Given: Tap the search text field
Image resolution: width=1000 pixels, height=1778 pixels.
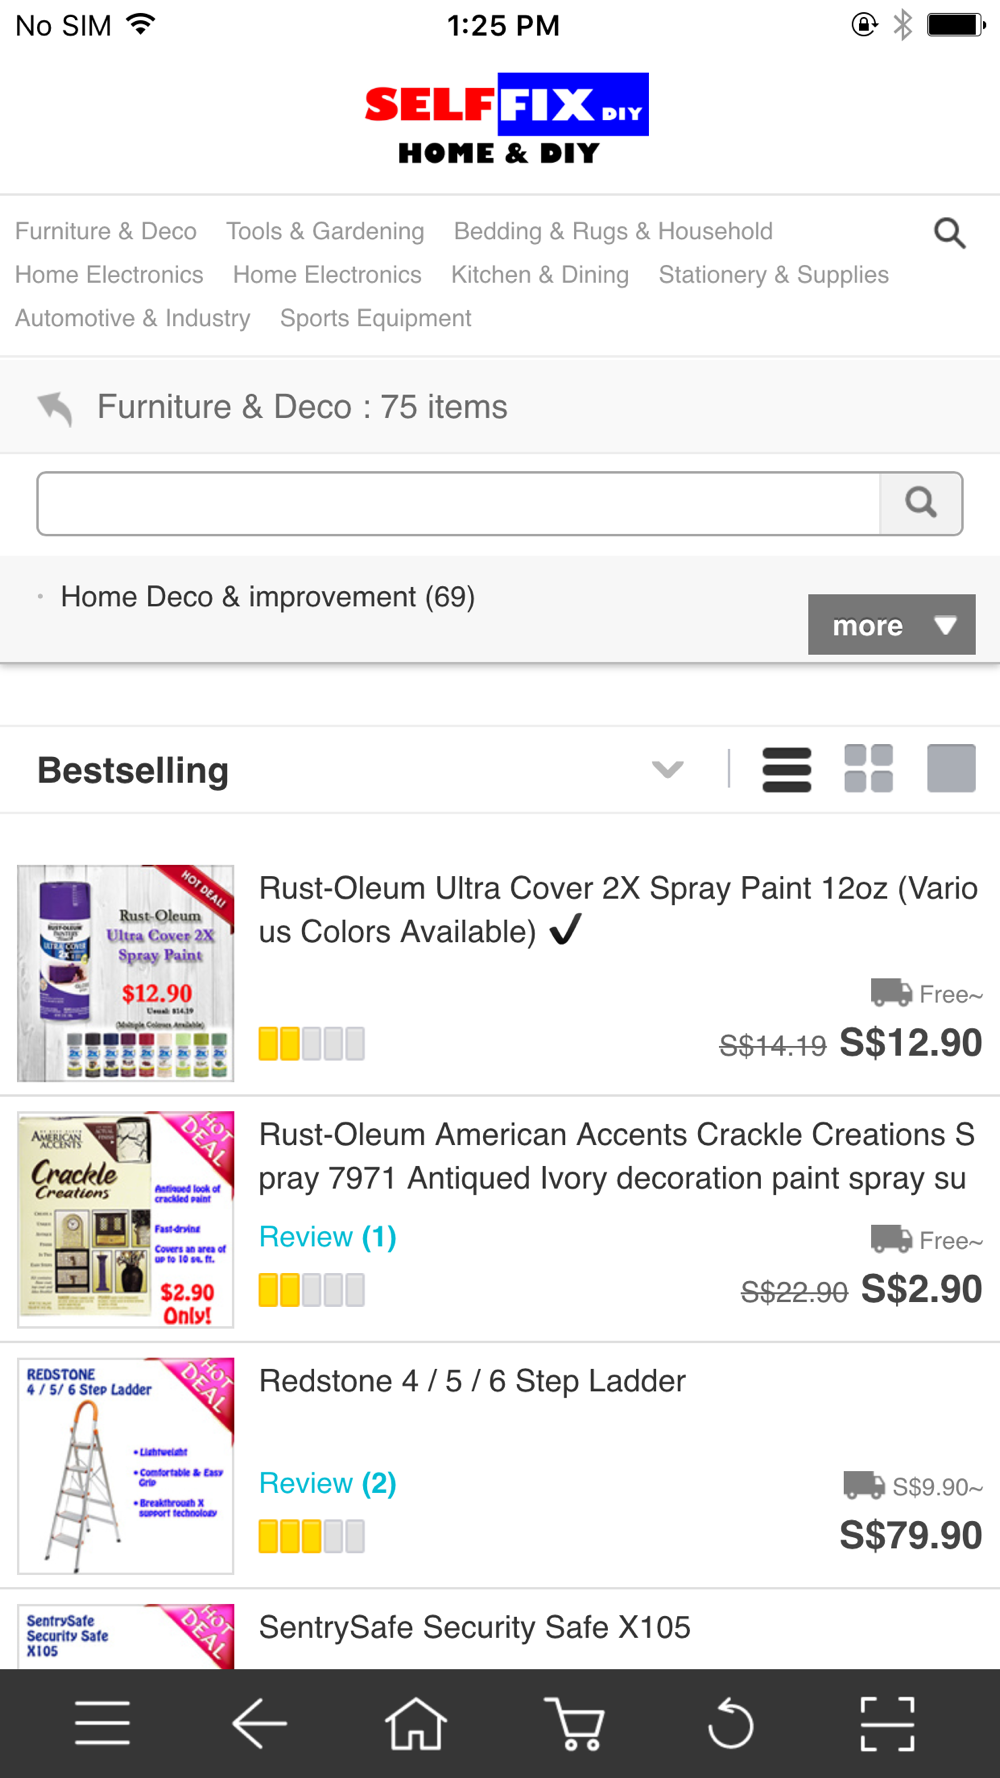Looking at the screenshot, I should (x=458, y=504).
